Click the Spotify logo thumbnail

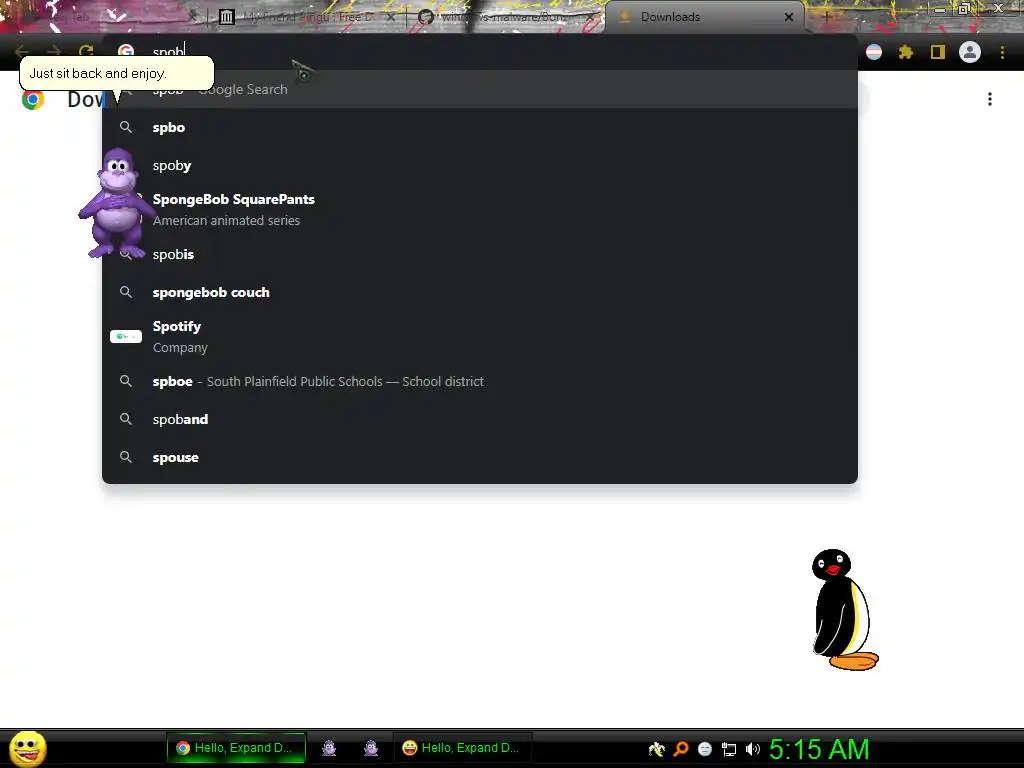126,336
